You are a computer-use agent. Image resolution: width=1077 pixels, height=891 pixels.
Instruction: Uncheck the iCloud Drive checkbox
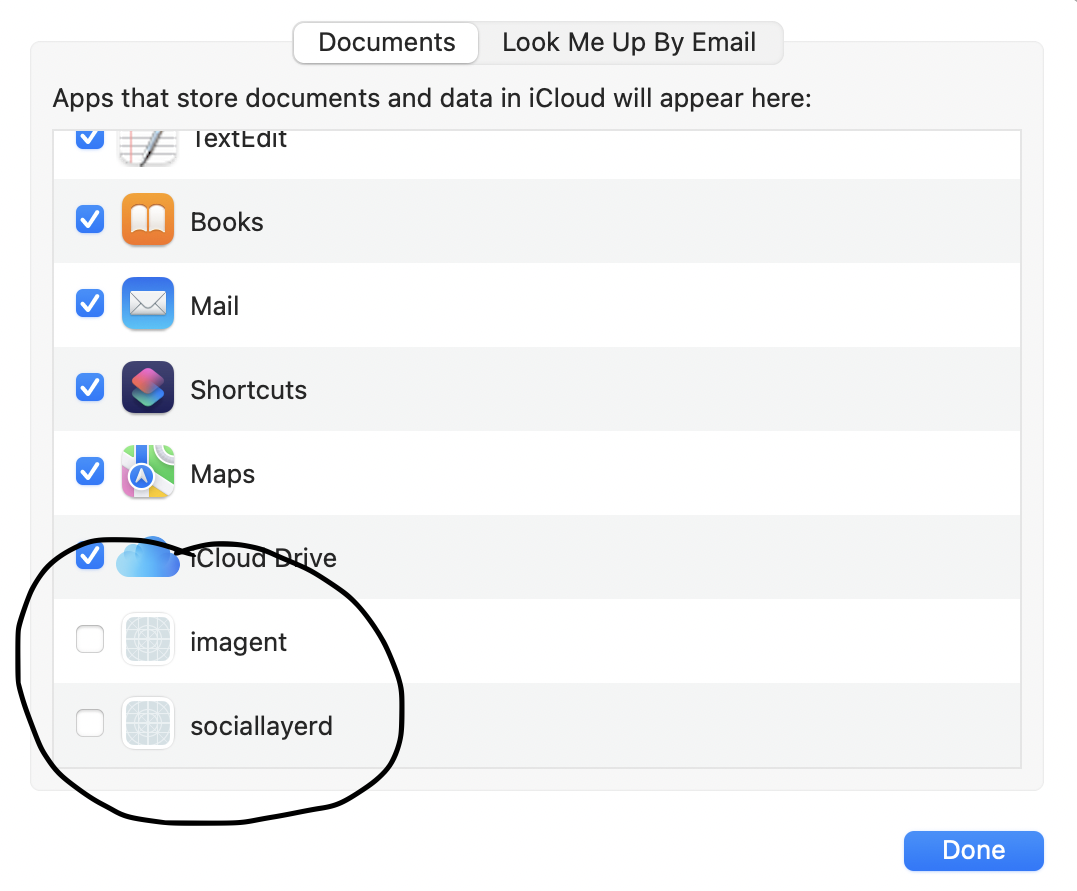(x=90, y=555)
